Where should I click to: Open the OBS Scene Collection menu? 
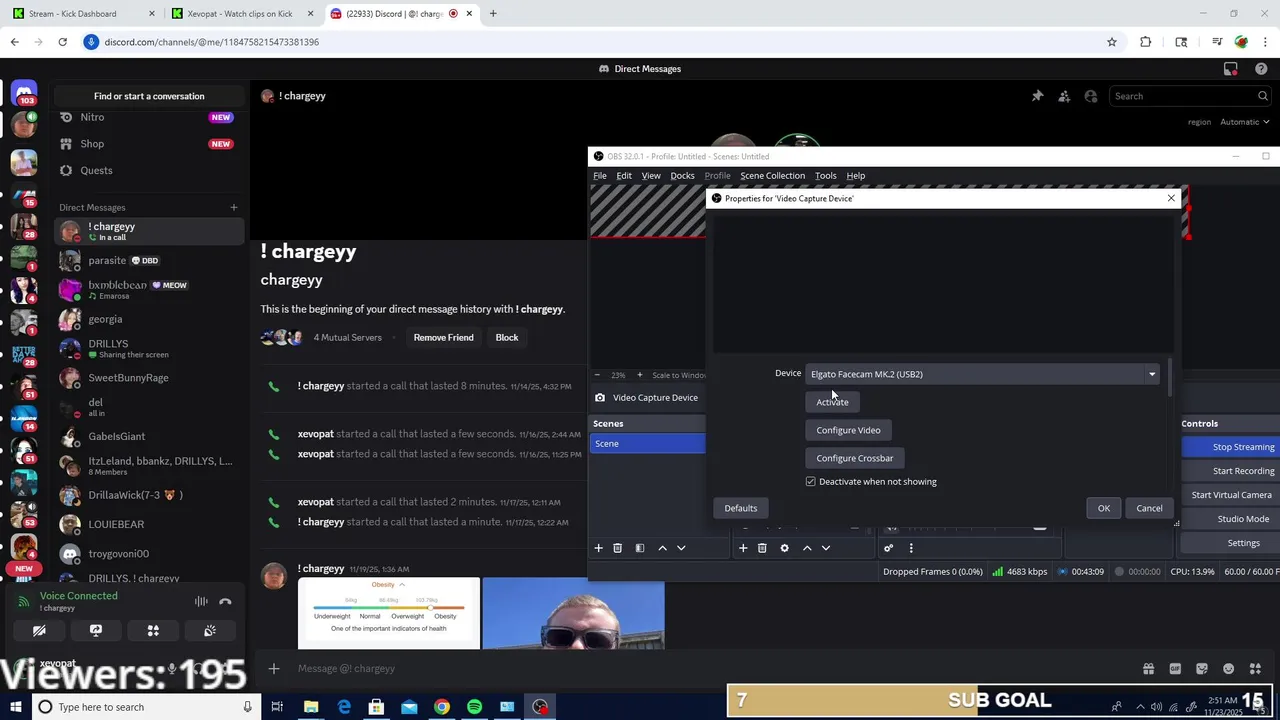click(772, 176)
